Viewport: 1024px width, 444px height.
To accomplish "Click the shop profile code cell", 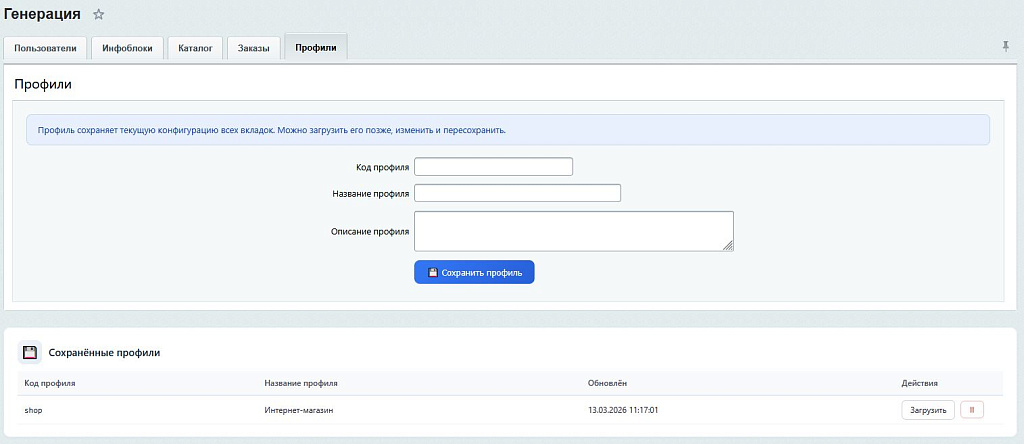I will click(x=33, y=410).
